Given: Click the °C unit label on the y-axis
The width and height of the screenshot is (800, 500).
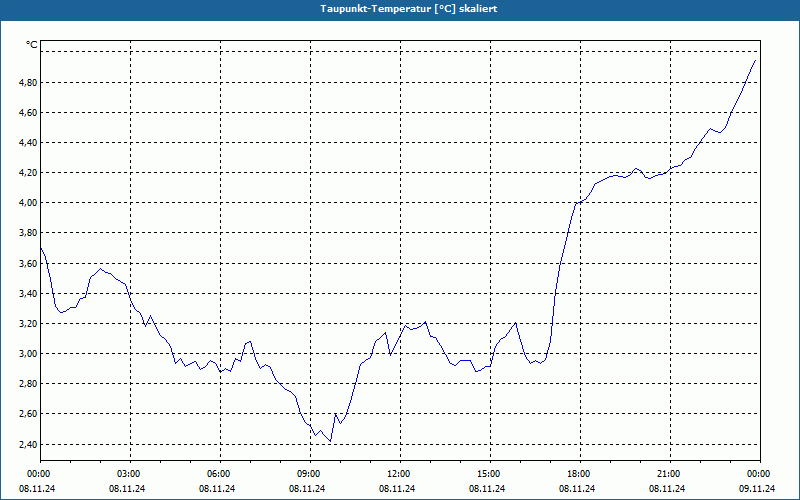Looking at the screenshot, I should point(32,45).
